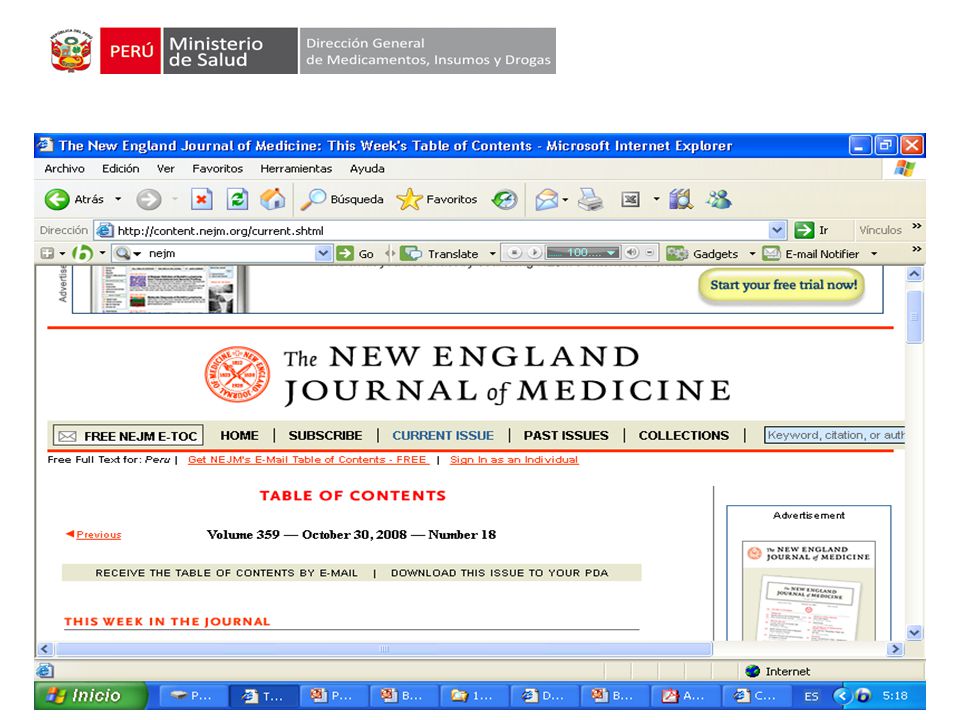Go to HOME on NEJM navigation
The height and width of the screenshot is (720, 960).
click(x=239, y=435)
